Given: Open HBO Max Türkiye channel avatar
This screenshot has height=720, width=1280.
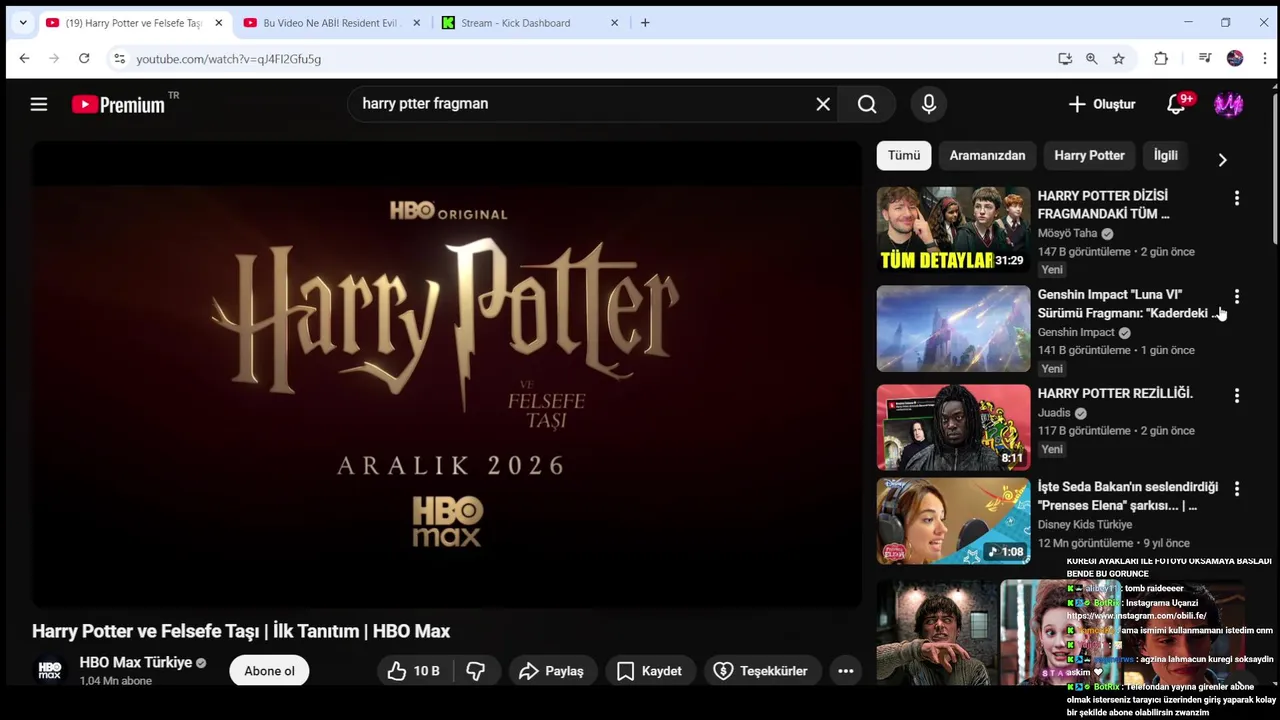Looking at the screenshot, I should coord(50,671).
